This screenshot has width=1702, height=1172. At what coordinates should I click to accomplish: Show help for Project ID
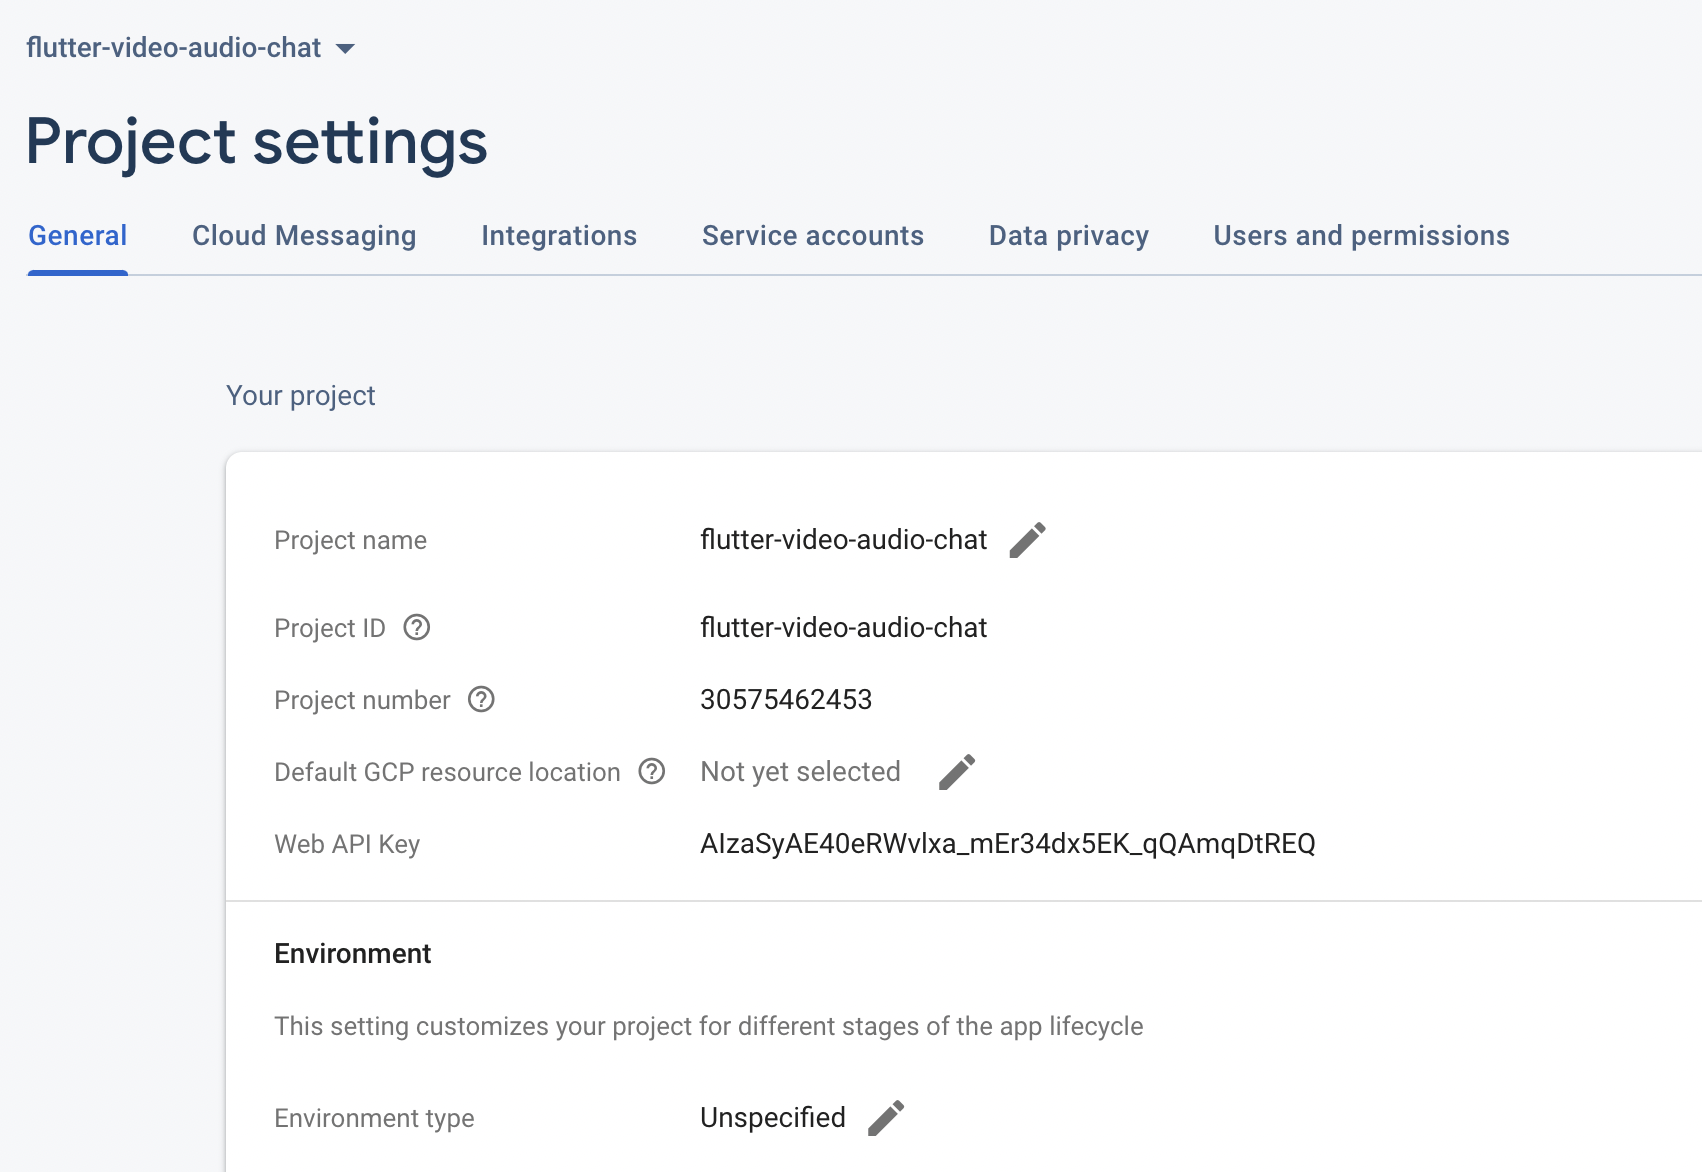417,627
